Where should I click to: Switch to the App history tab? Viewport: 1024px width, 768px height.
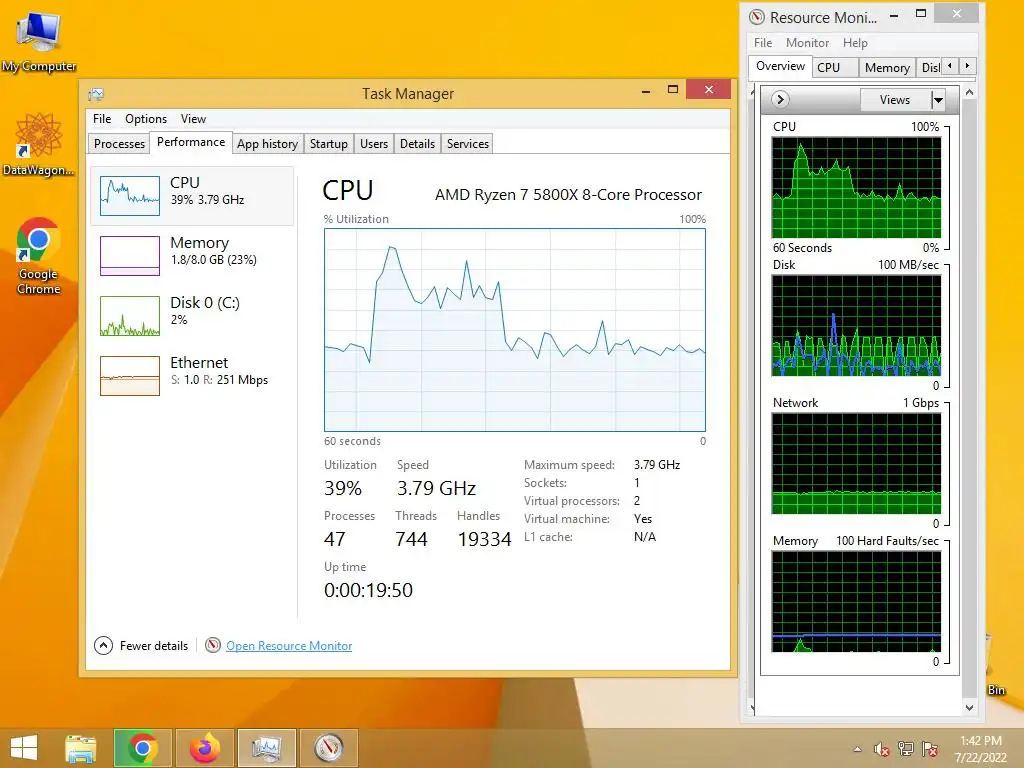[267, 144]
